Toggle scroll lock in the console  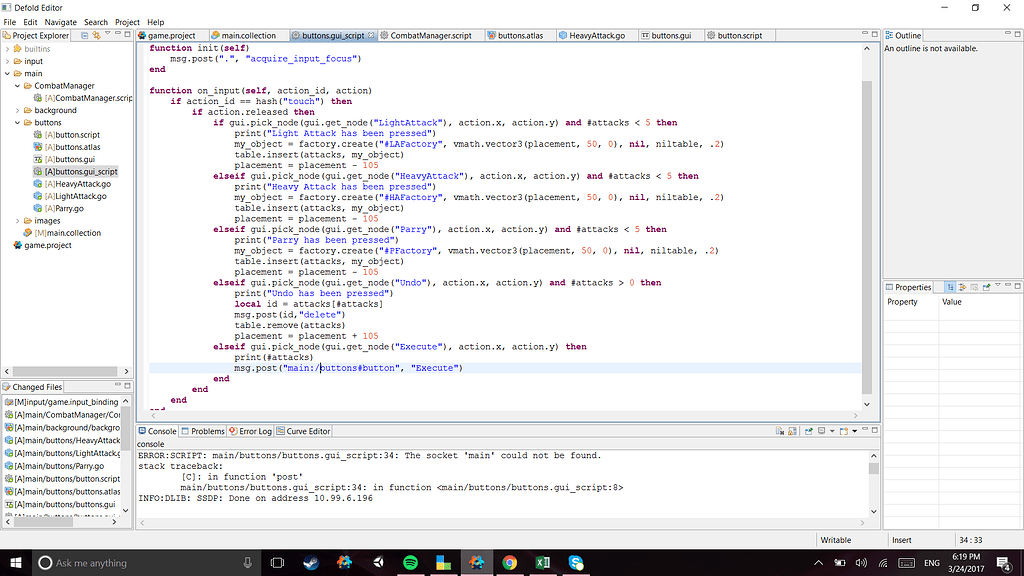click(x=792, y=431)
